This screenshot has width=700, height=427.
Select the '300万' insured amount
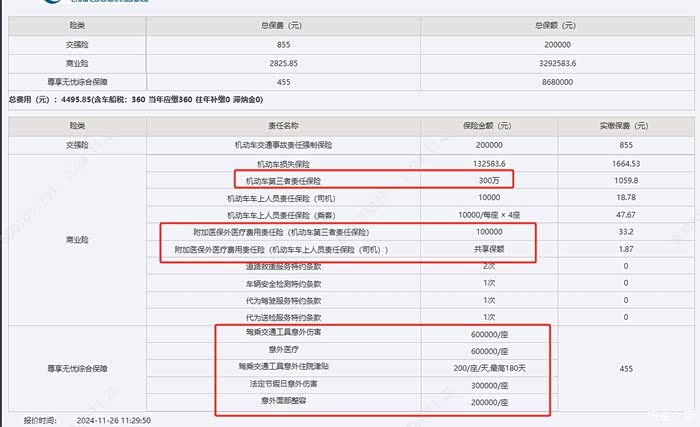[x=489, y=180]
